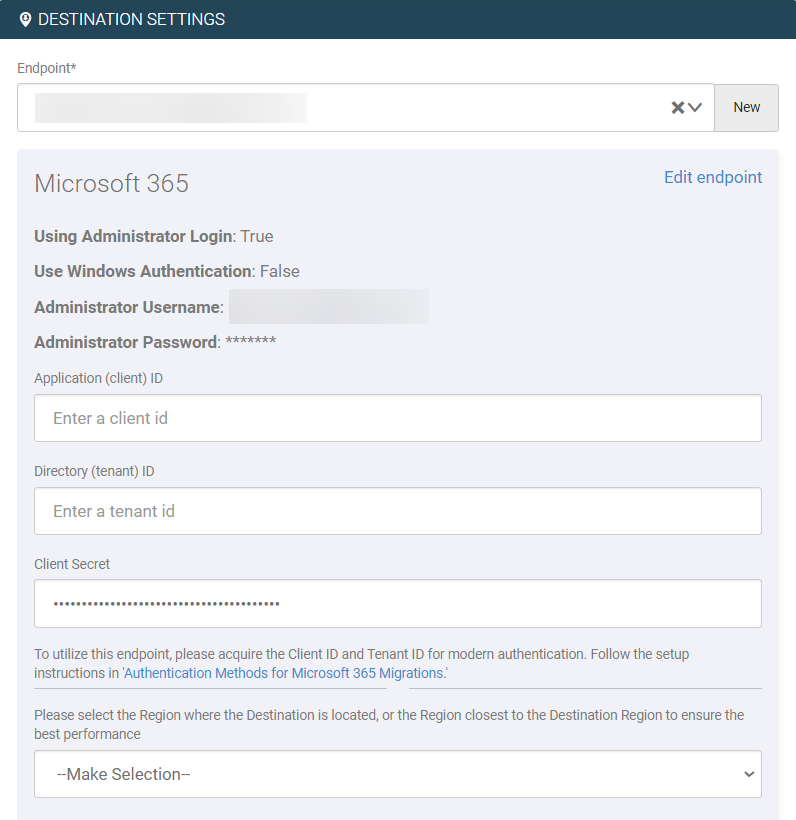Click the 'Application (client) ID' label
The height and width of the screenshot is (820, 796).
tap(99, 378)
